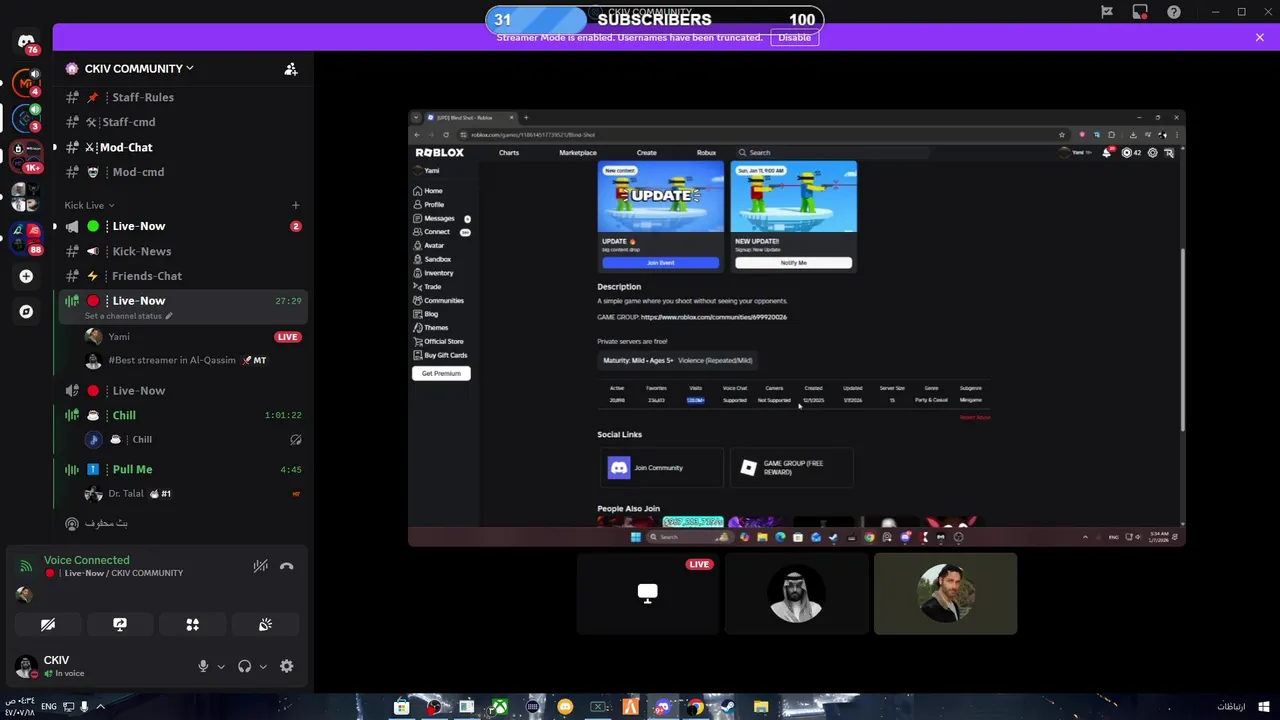Open the inbox icon in title bar
This screenshot has height=720, width=1280.
coord(1140,12)
